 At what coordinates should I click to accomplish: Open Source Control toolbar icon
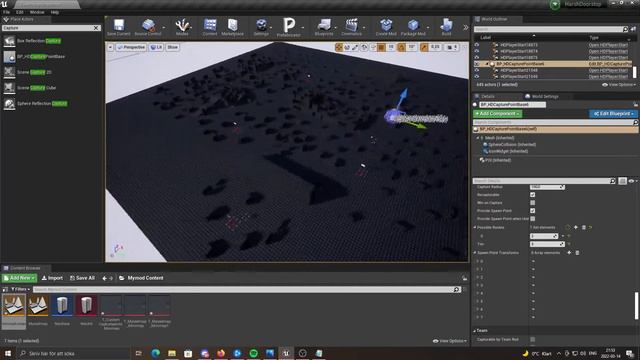click(148, 27)
